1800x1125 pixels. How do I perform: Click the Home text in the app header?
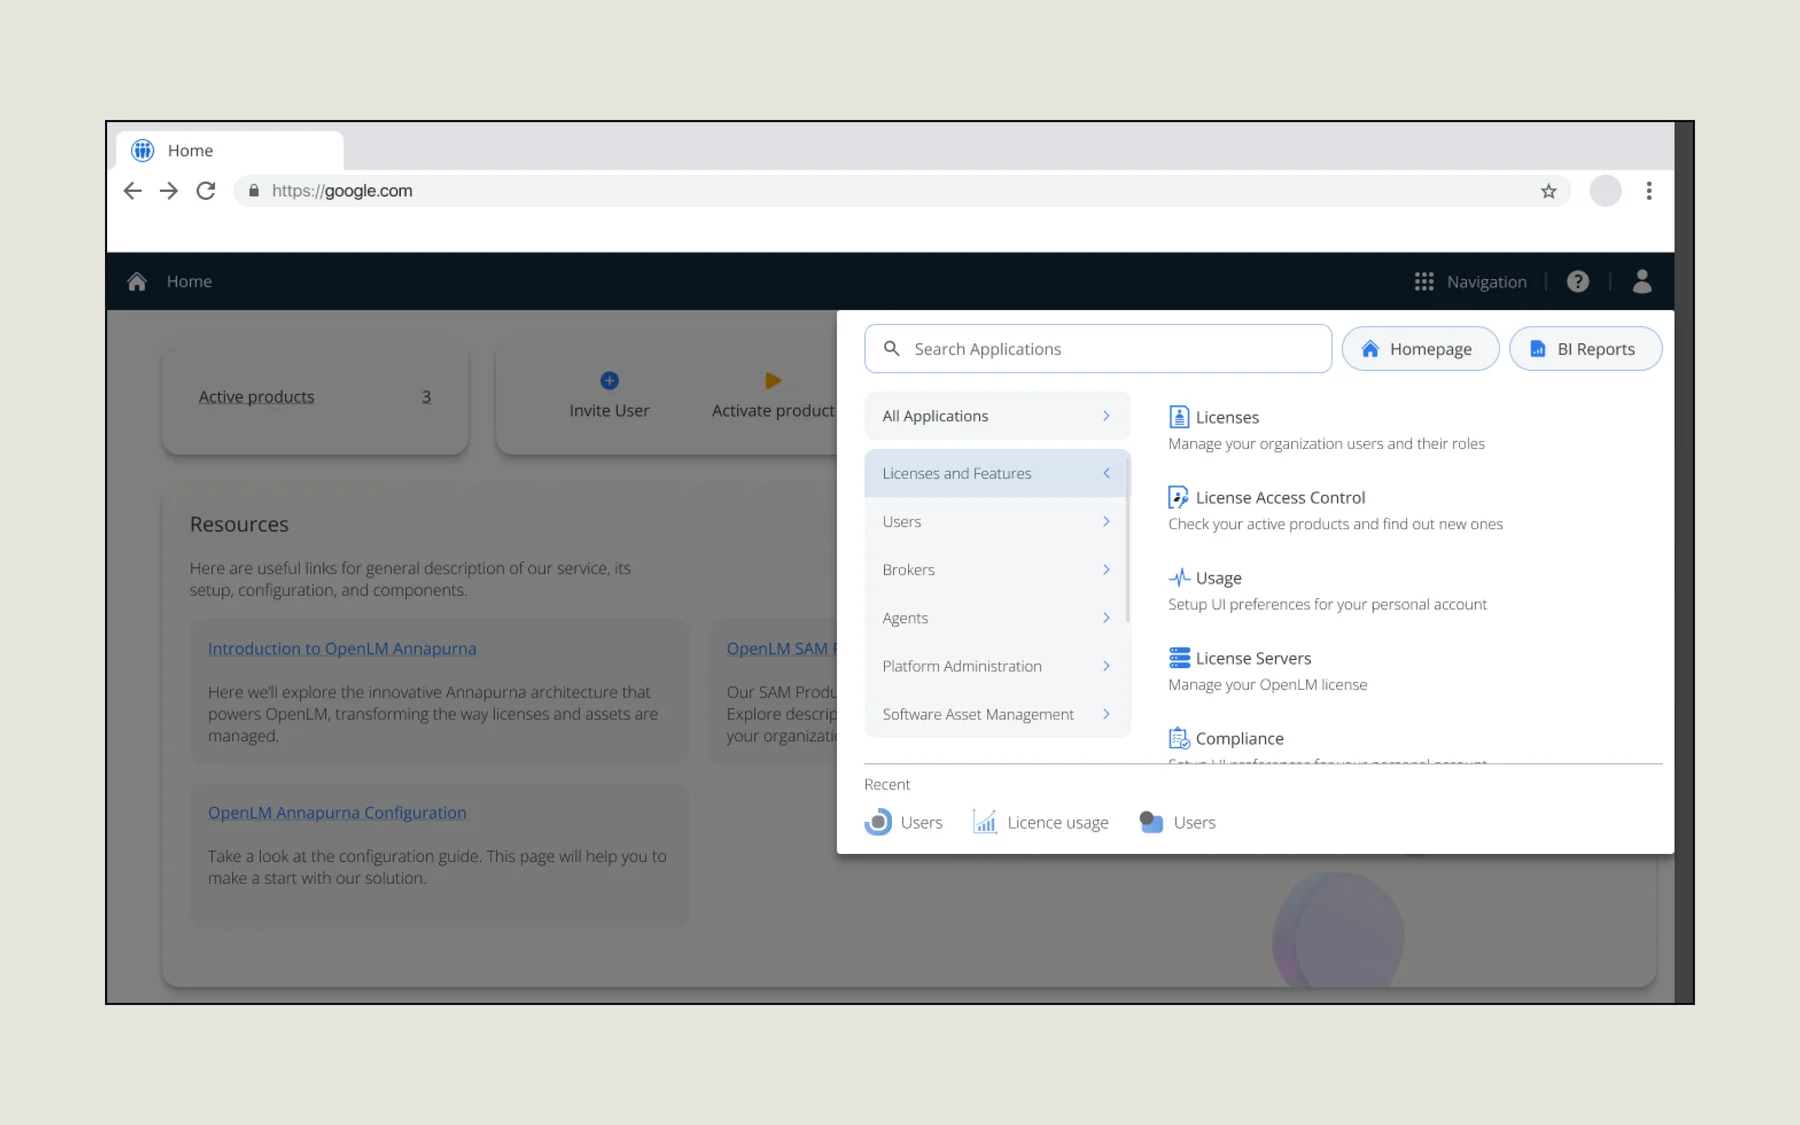(x=189, y=282)
